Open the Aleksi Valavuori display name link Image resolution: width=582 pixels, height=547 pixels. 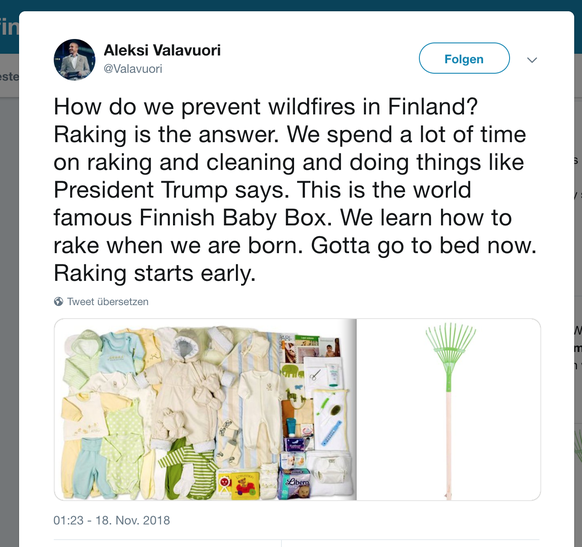(162, 50)
